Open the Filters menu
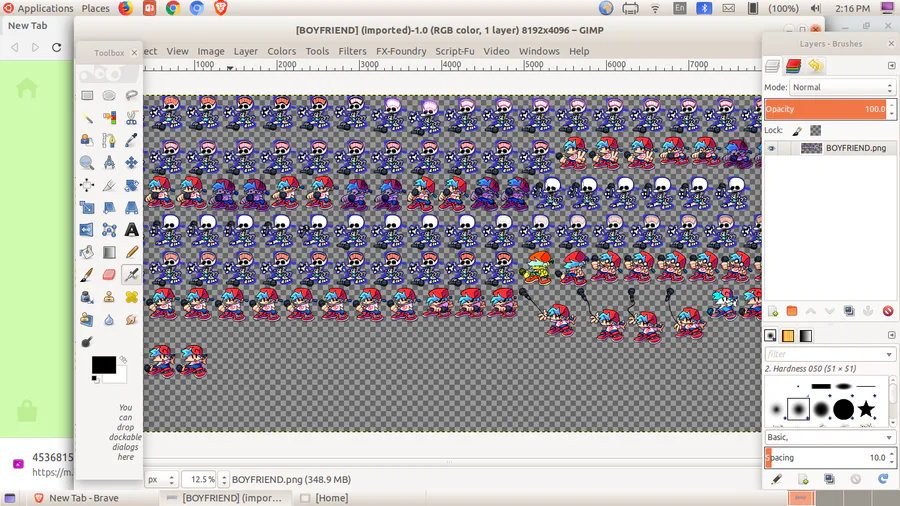This screenshot has width=900, height=506. (x=352, y=51)
